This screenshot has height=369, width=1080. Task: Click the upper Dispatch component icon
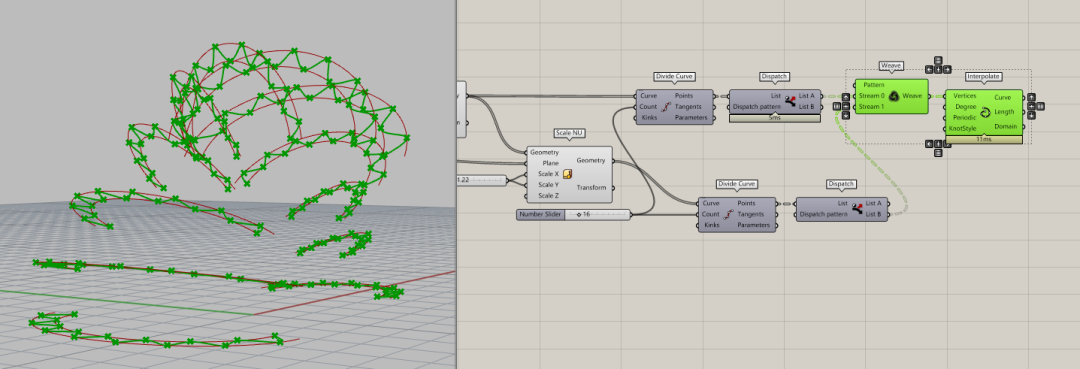[789, 101]
